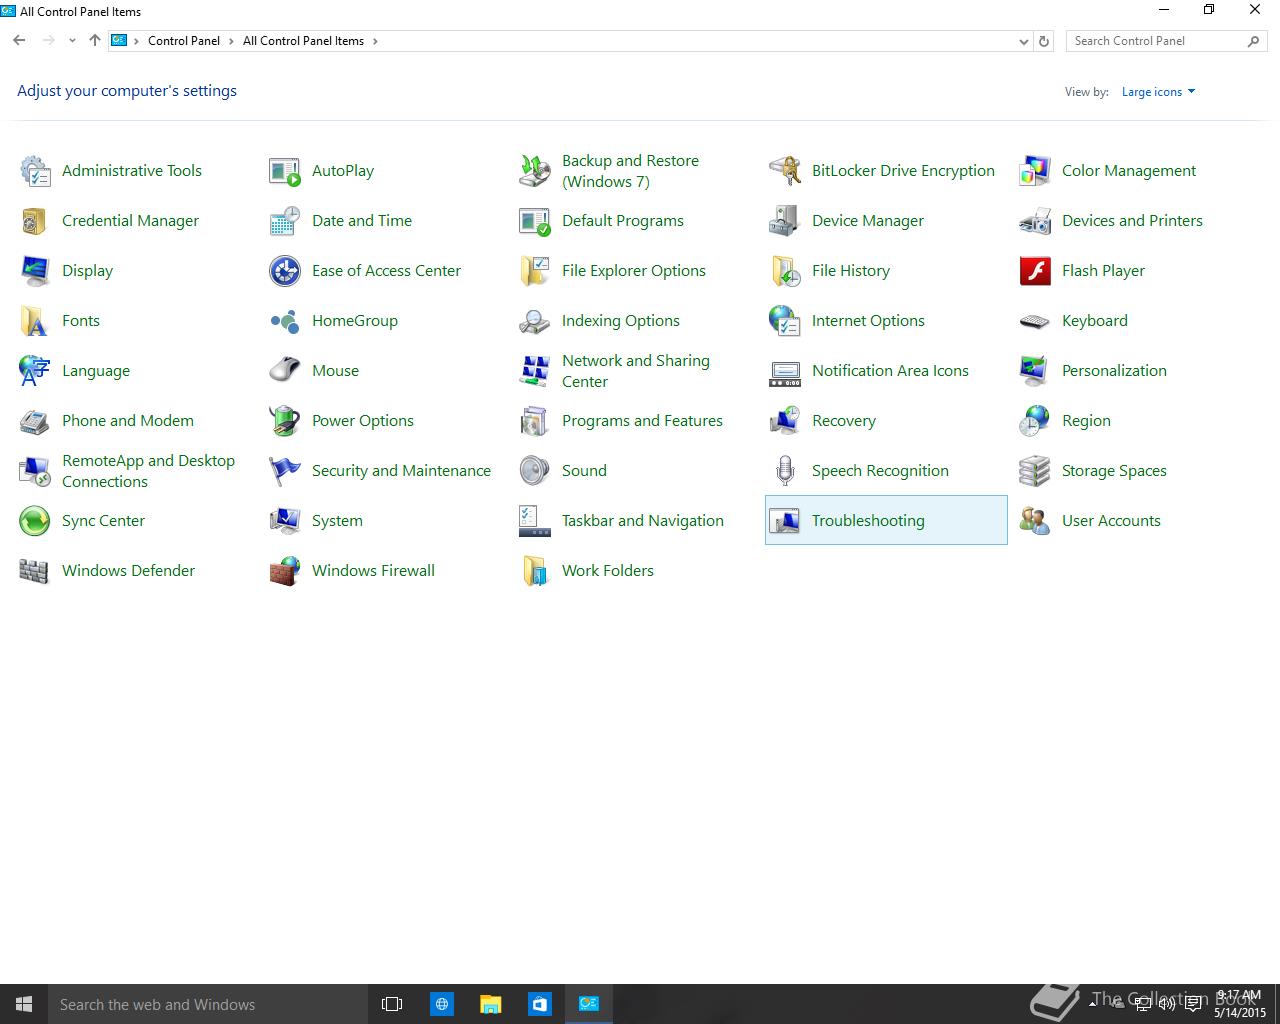1280x1024 pixels.
Task: Open Indexing Options icon
Action: point(535,321)
